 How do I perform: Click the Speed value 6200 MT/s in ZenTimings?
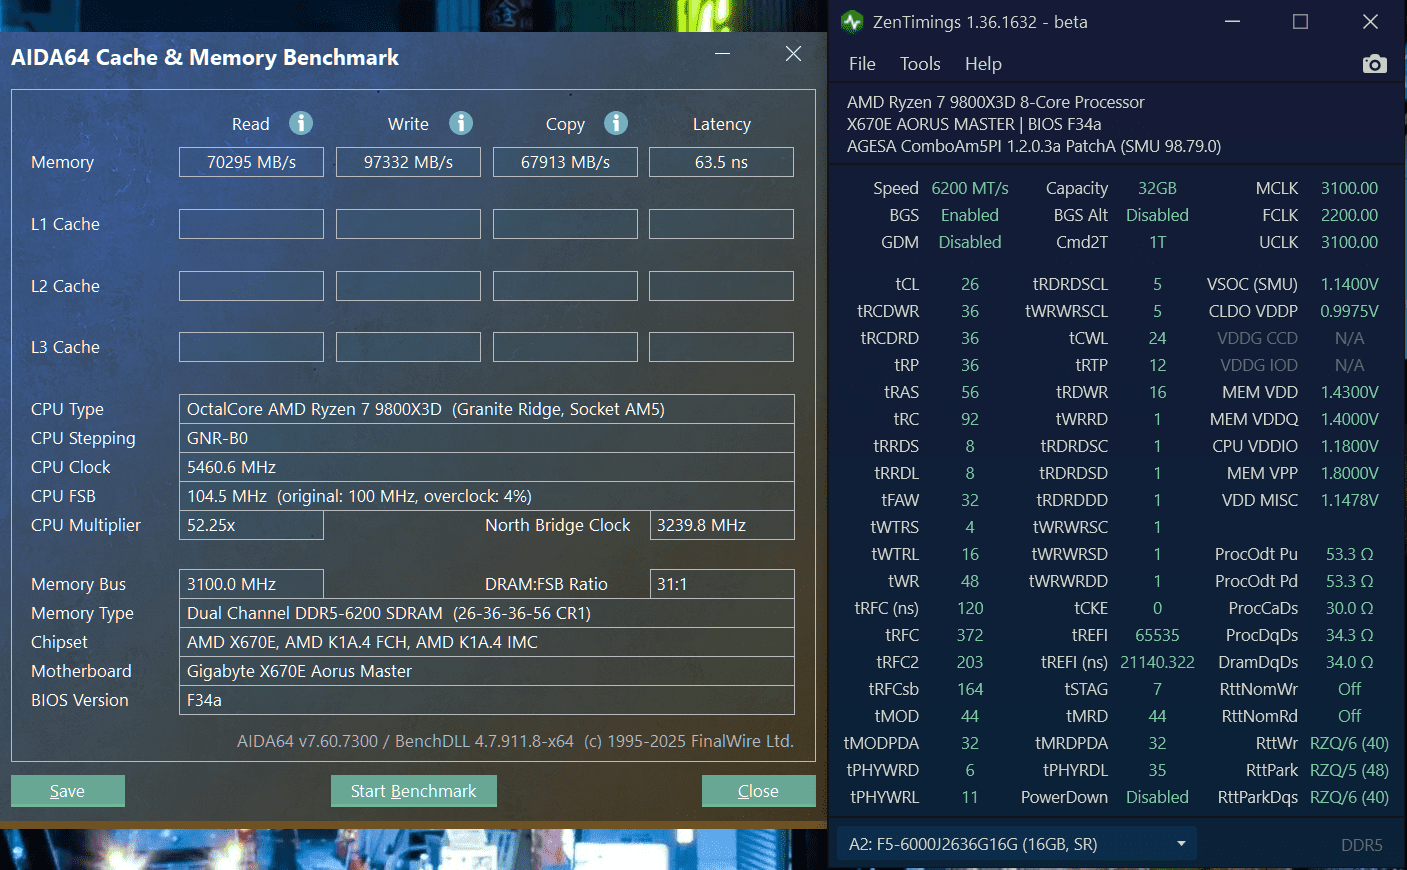pyautogui.click(x=970, y=188)
